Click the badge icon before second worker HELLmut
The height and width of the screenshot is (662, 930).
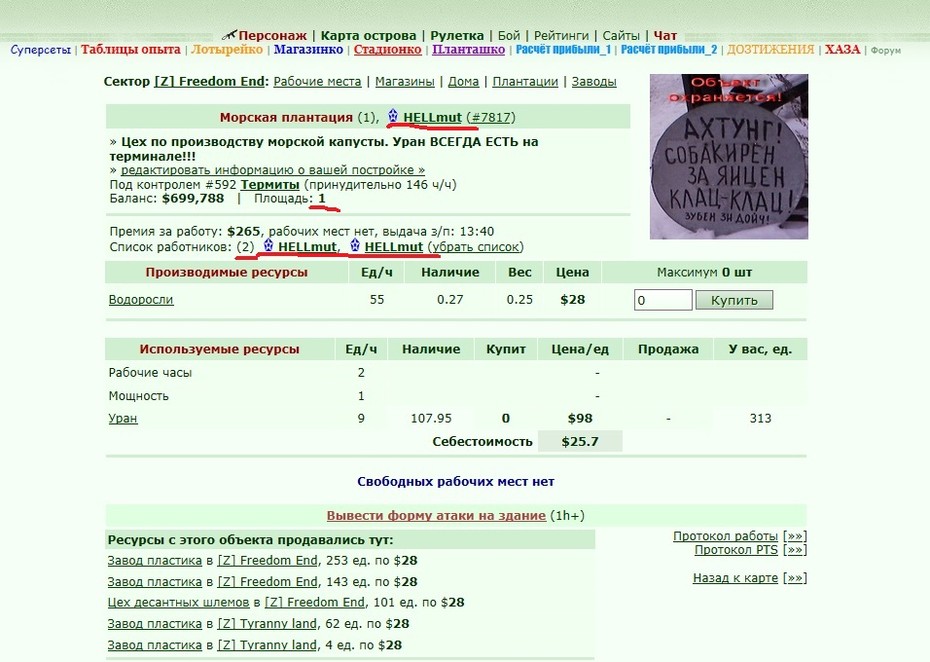point(355,245)
